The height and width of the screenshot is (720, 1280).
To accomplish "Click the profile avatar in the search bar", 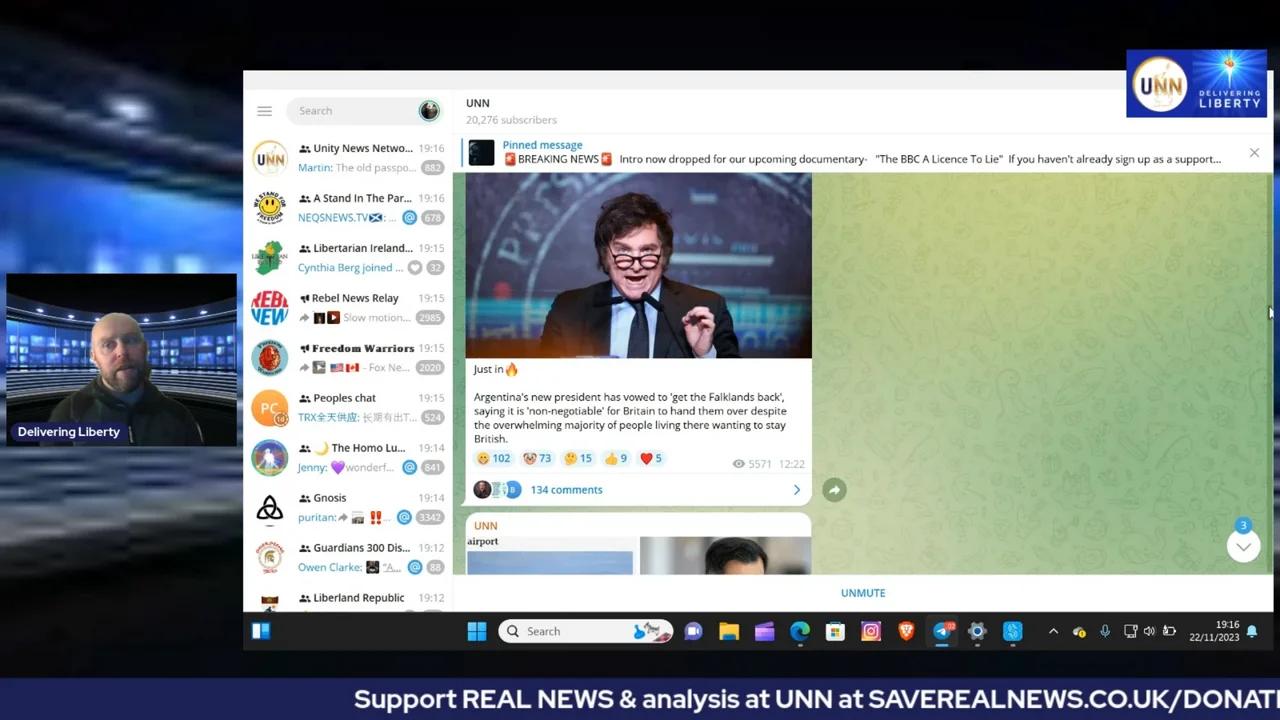I will pos(429,111).
